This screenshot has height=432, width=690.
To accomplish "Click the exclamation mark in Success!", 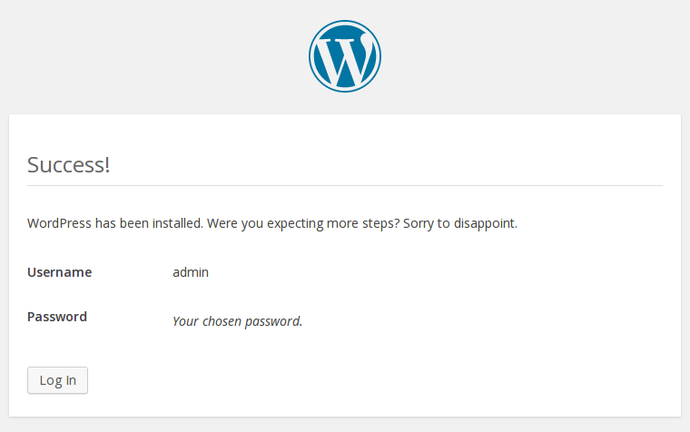I will (106, 165).
